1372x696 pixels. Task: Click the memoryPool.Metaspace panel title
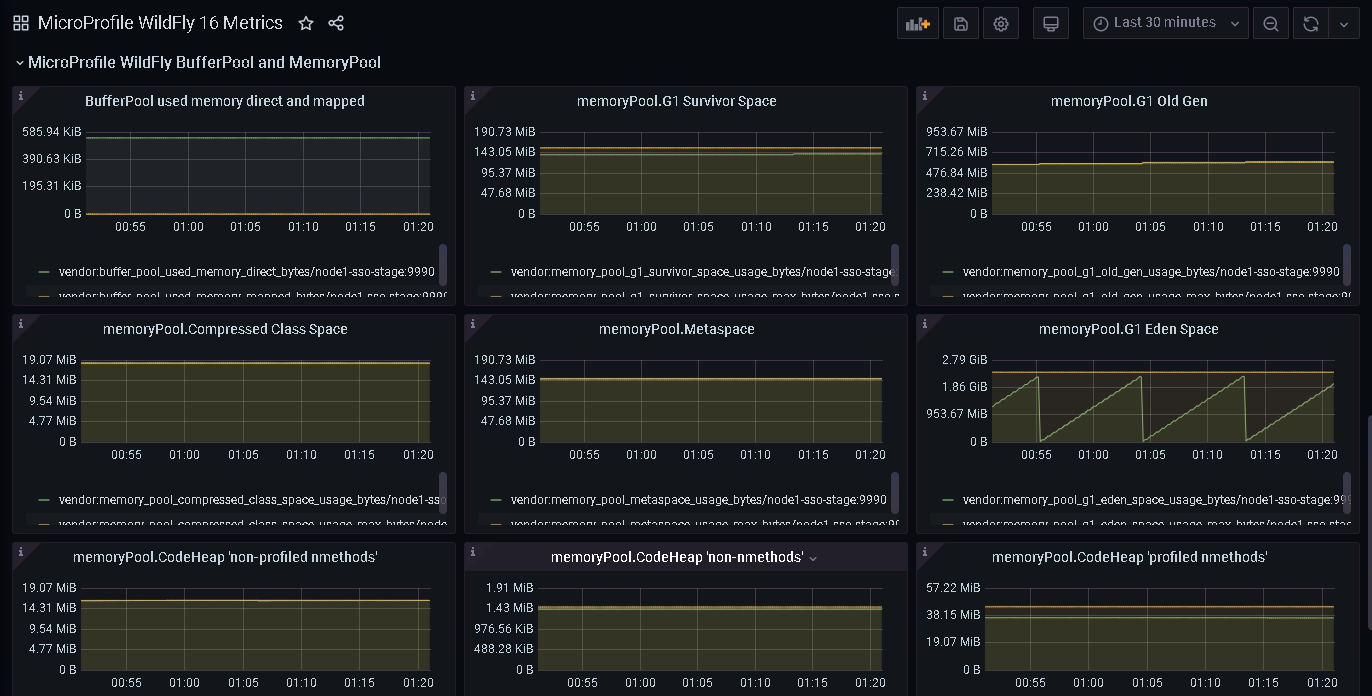pyautogui.click(x=676, y=329)
